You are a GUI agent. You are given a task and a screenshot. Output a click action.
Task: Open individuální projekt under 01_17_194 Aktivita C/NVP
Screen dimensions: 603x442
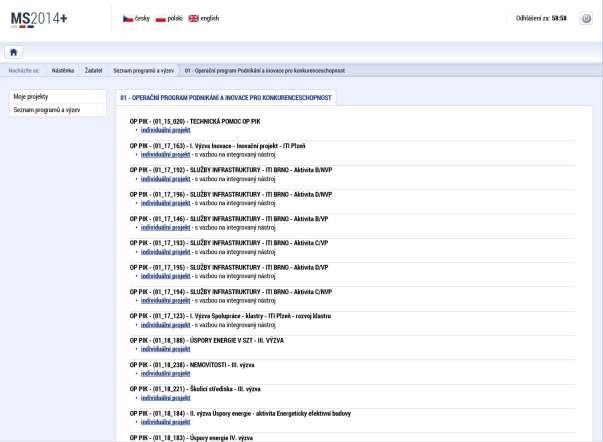click(165, 300)
